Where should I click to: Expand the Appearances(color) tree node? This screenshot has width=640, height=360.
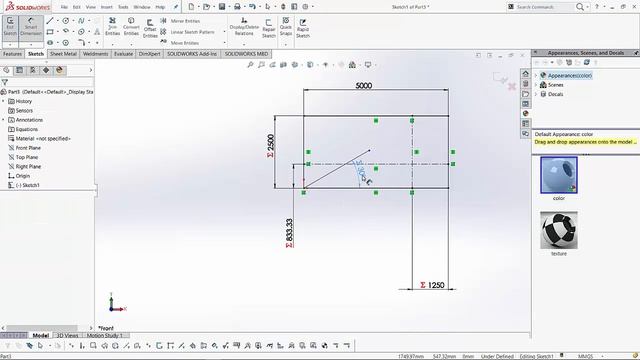pos(536,76)
